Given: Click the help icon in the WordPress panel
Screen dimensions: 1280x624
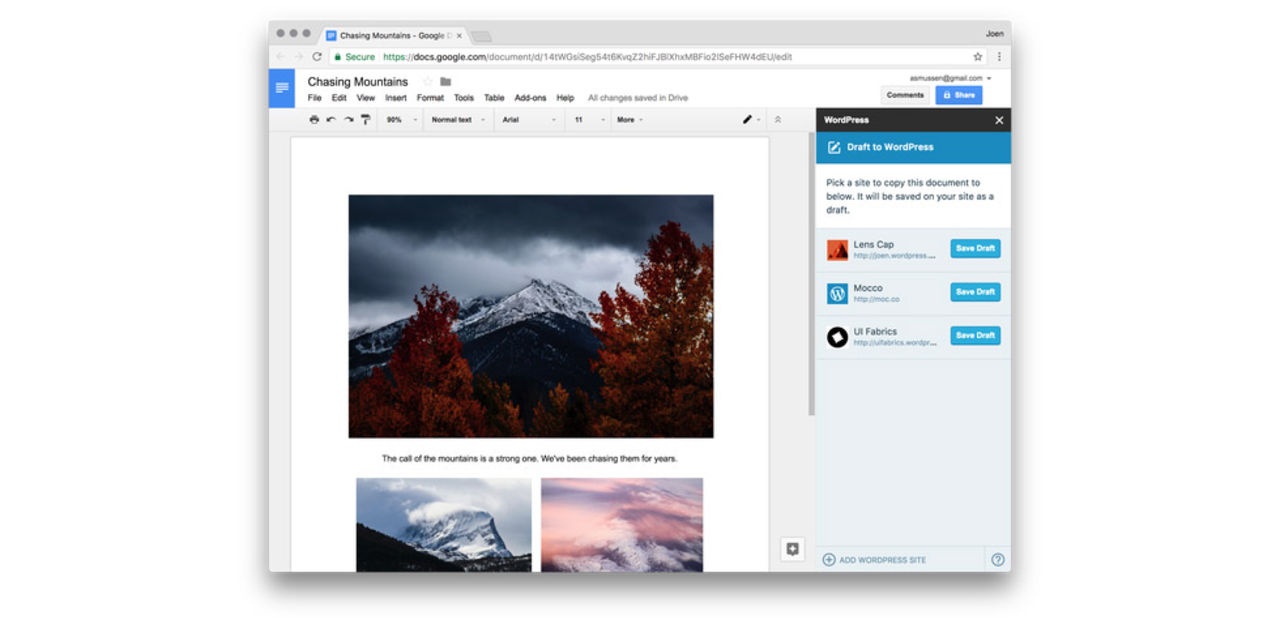Looking at the screenshot, I should click(997, 559).
